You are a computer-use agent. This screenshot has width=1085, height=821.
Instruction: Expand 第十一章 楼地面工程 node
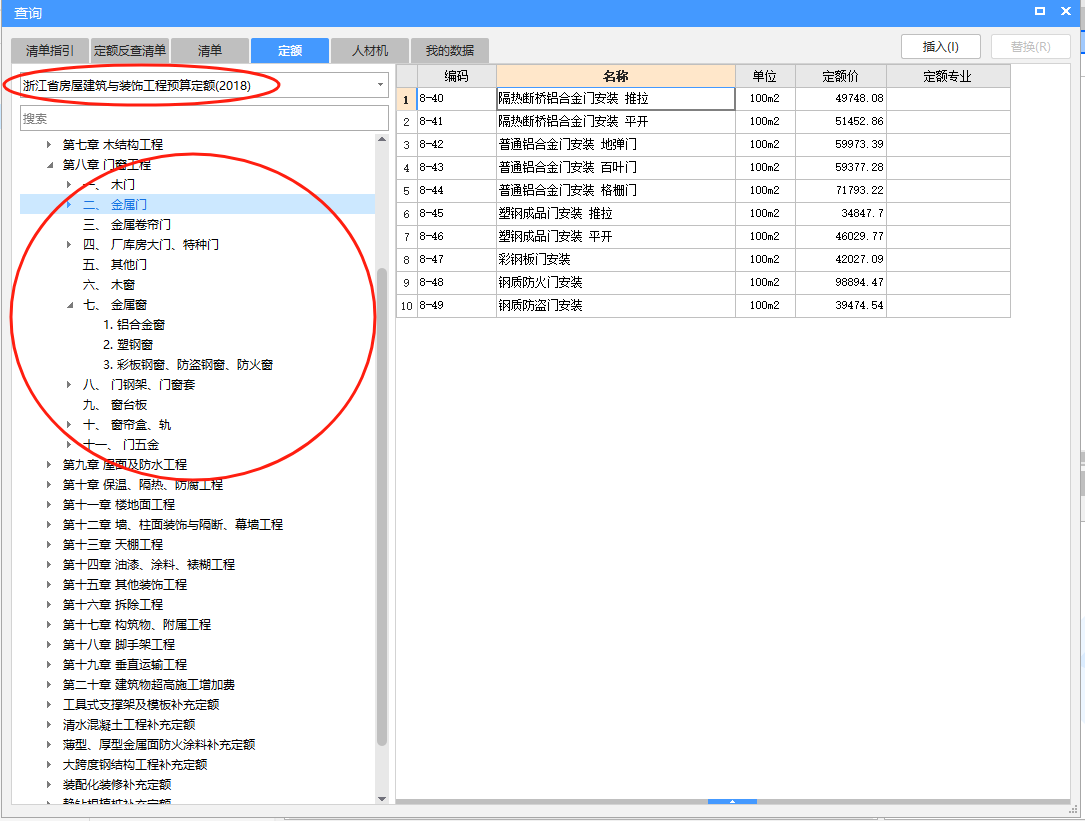click(x=48, y=505)
